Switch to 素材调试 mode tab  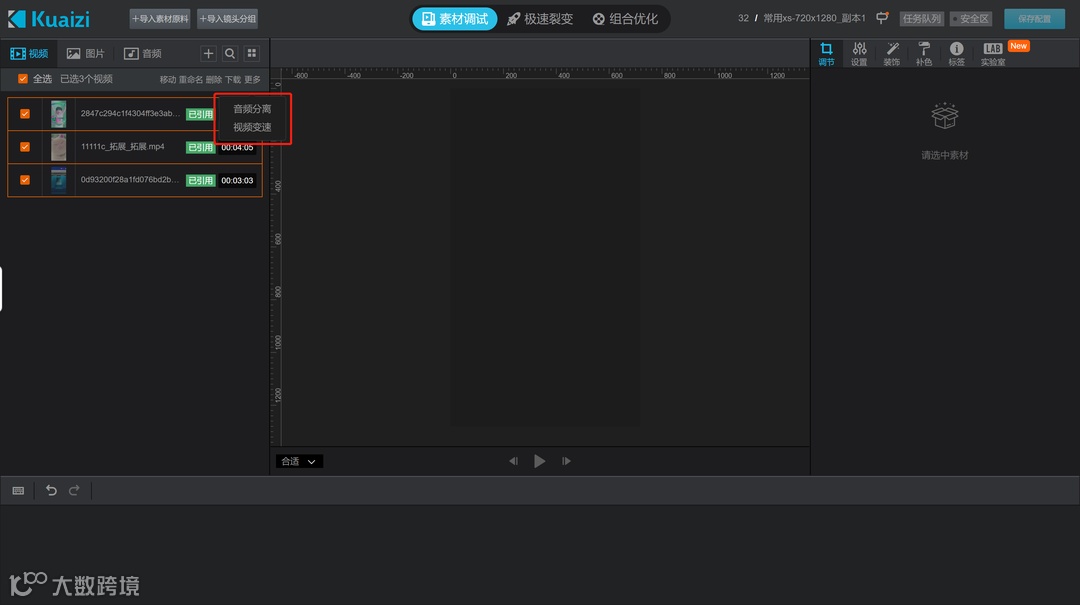pyautogui.click(x=455, y=19)
